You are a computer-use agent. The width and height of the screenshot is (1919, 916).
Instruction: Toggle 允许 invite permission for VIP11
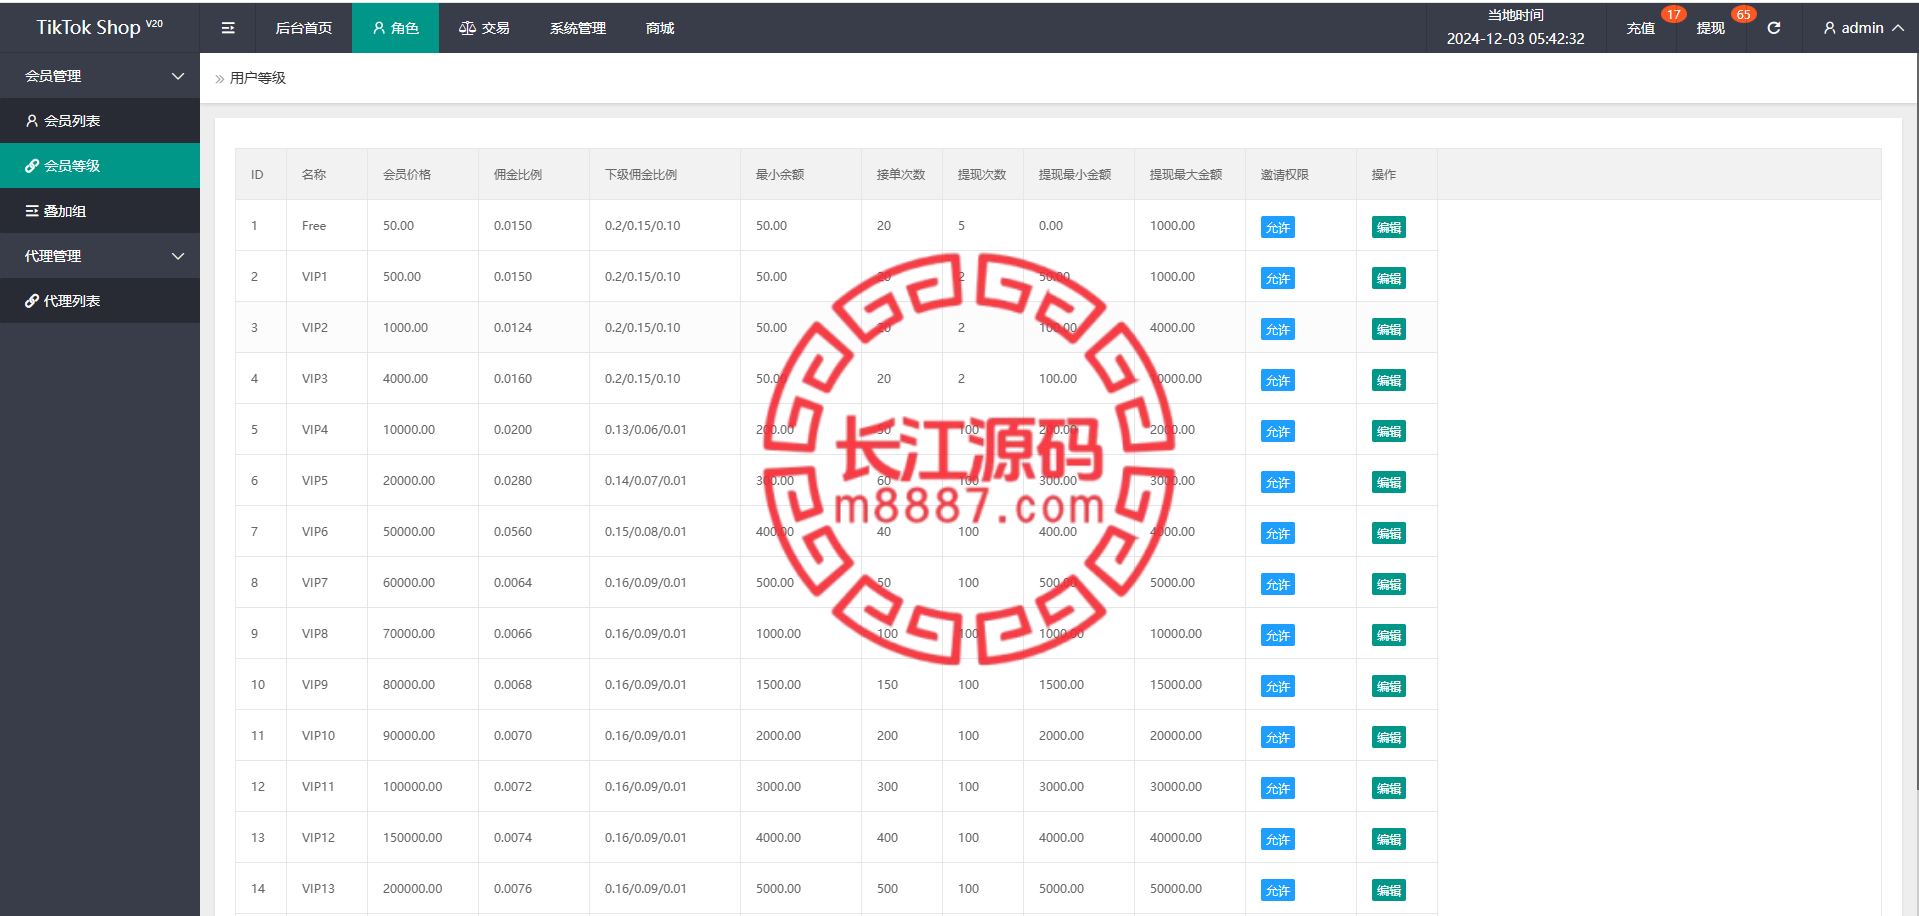pos(1278,788)
